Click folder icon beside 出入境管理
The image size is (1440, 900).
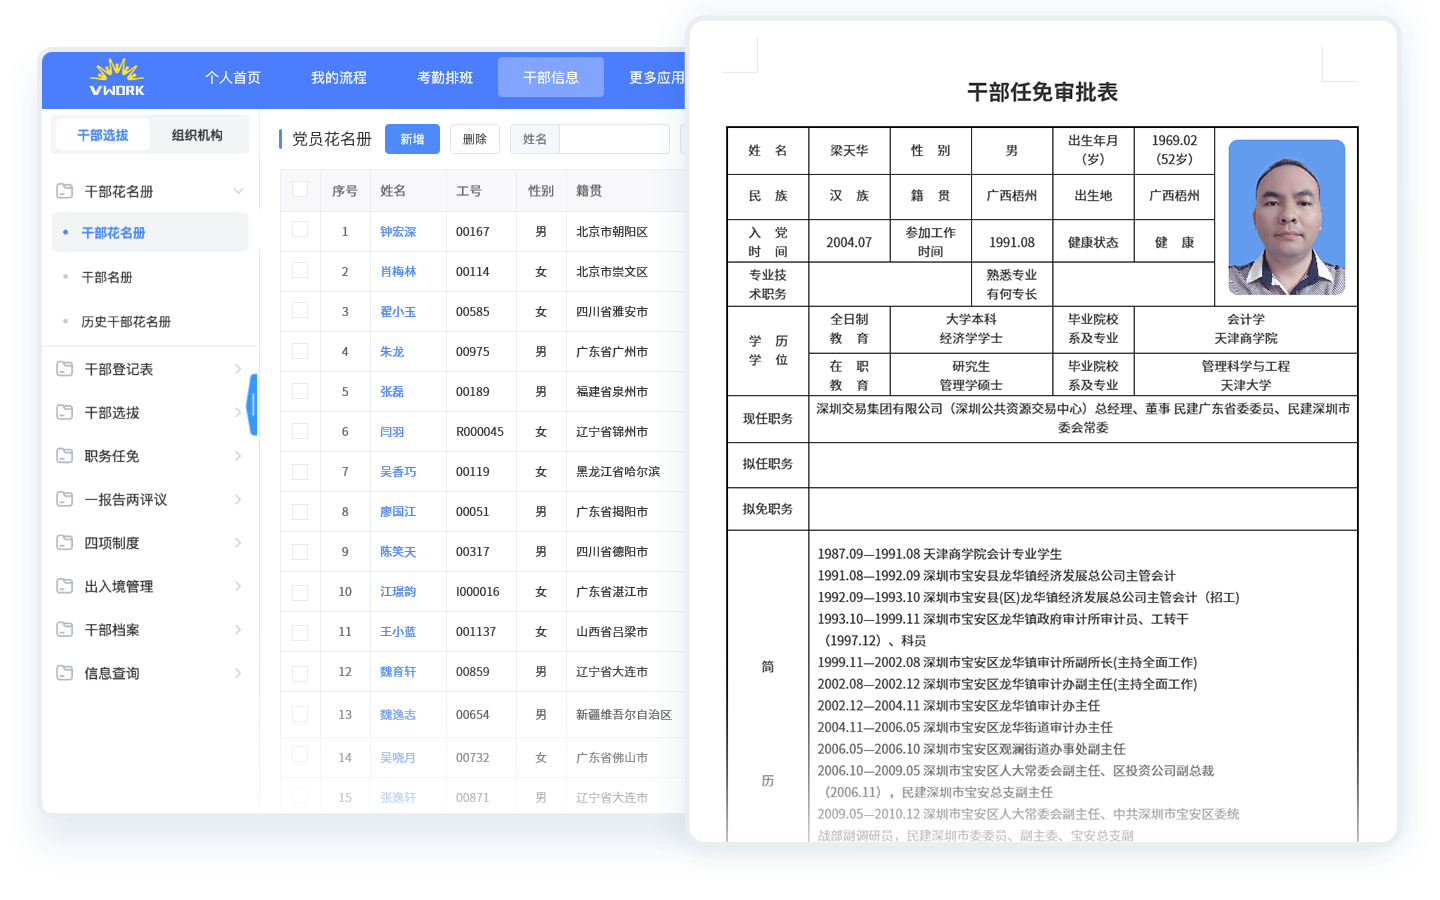(65, 586)
